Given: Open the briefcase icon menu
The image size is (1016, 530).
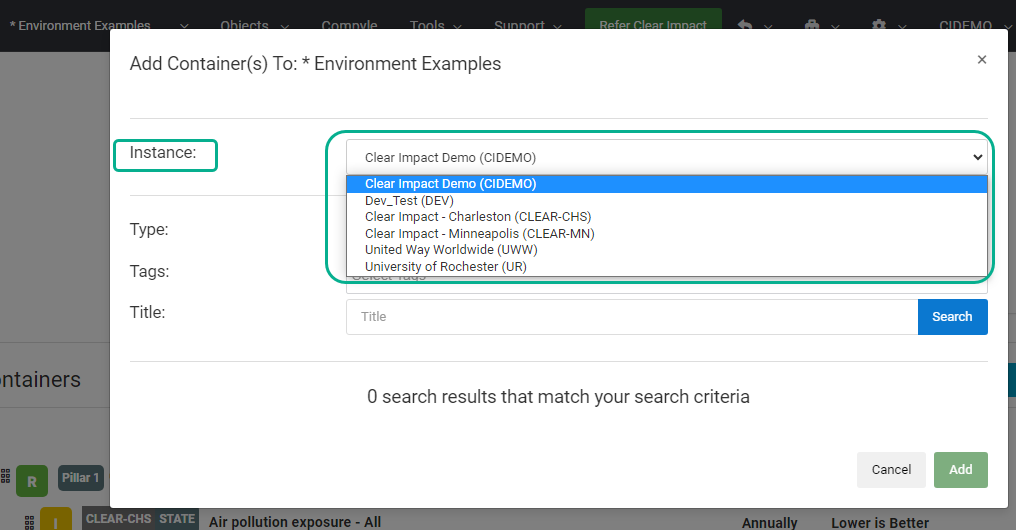Looking at the screenshot, I should tap(812, 26).
